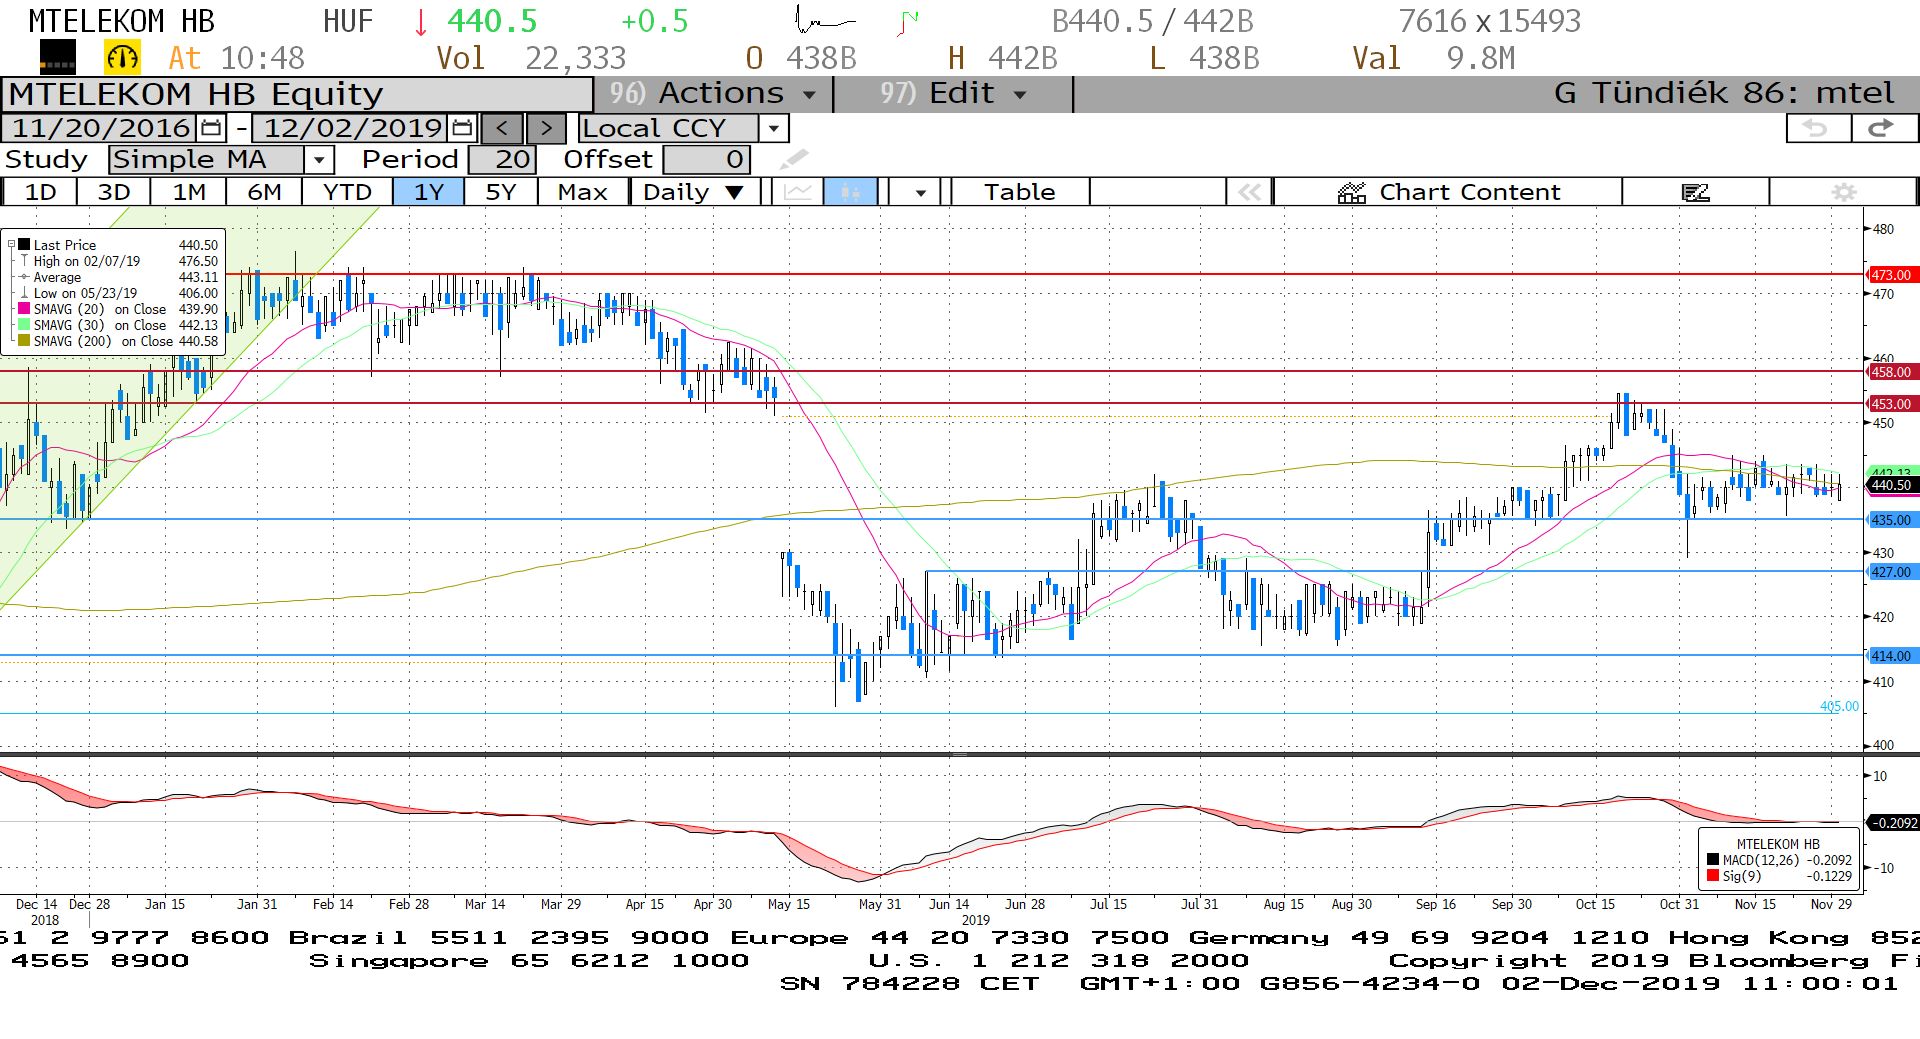The width and height of the screenshot is (1920, 1039).
Task: Select the 6M time range tab
Action: click(264, 192)
